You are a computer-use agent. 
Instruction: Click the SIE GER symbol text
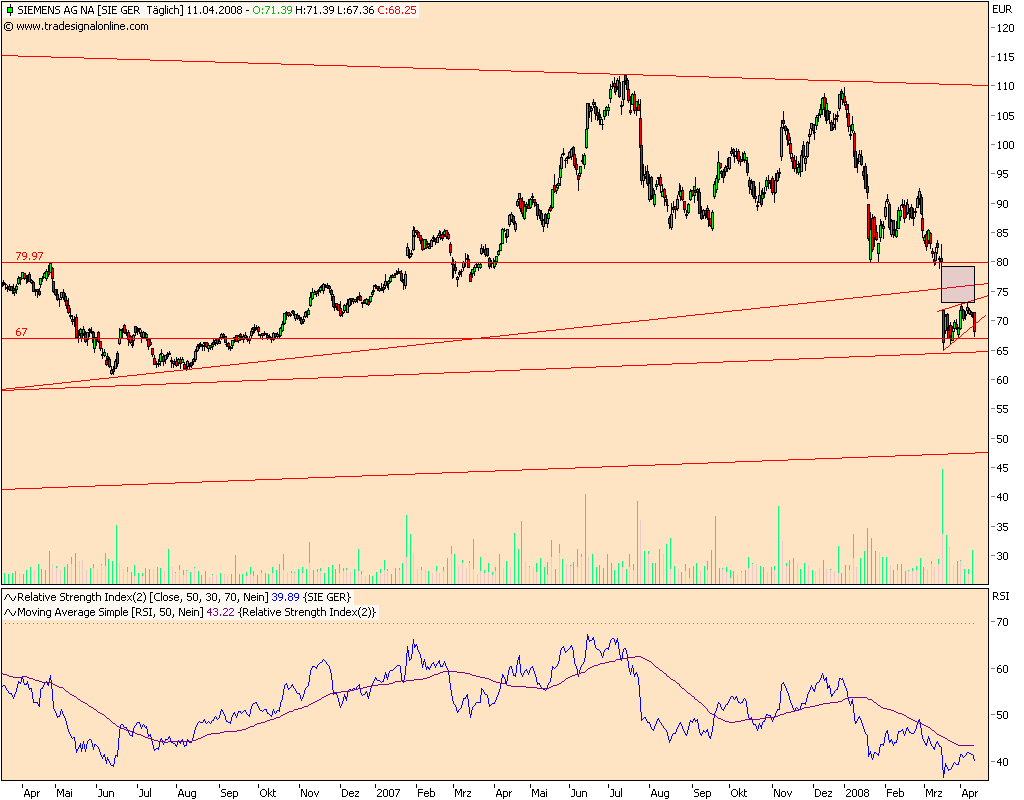(118, 11)
